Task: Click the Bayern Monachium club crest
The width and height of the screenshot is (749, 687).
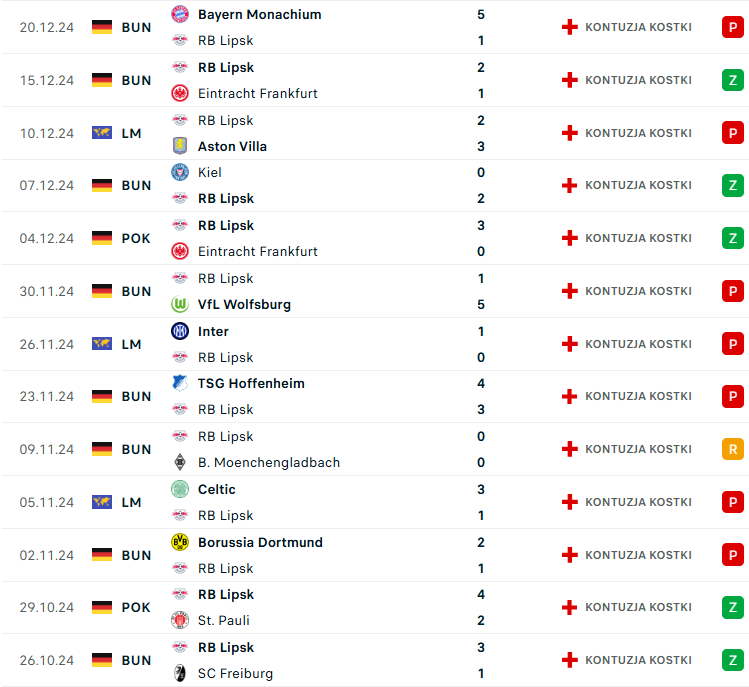Action: point(180,14)
